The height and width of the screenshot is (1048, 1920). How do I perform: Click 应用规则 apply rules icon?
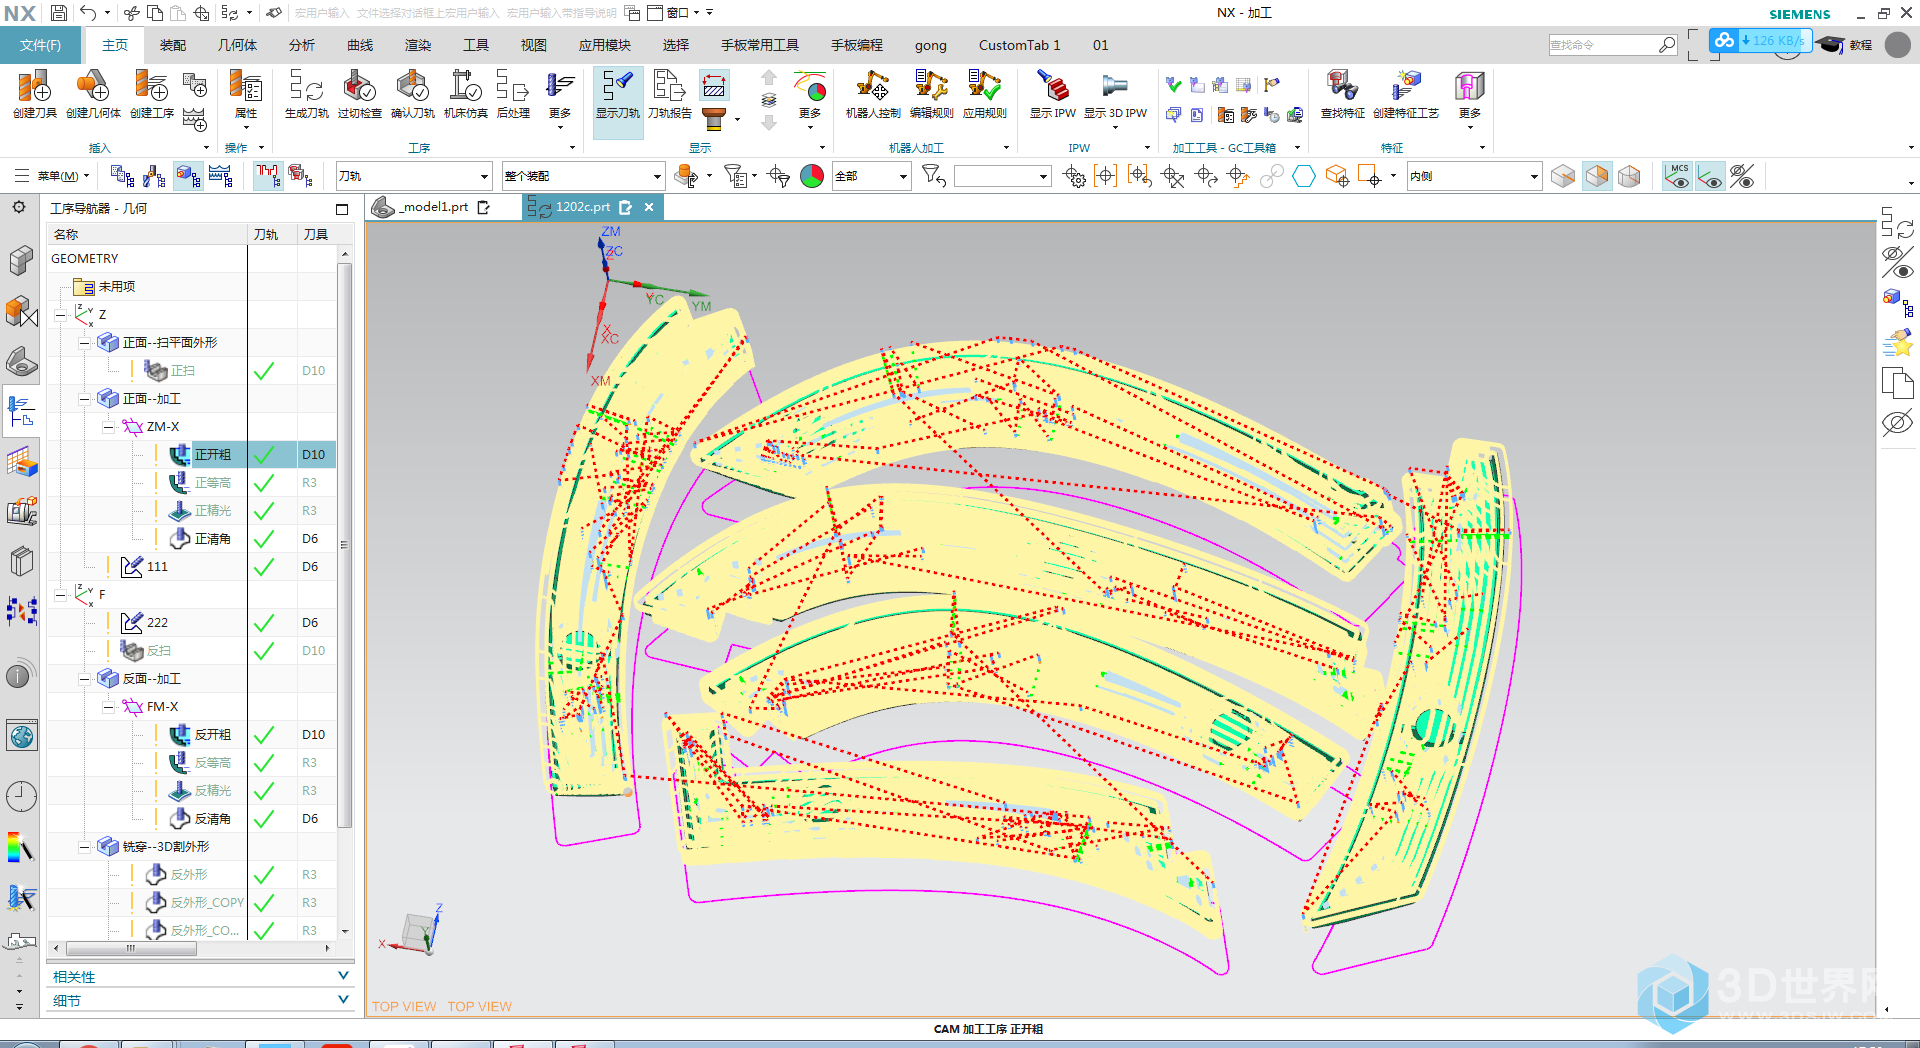point(984,95)
